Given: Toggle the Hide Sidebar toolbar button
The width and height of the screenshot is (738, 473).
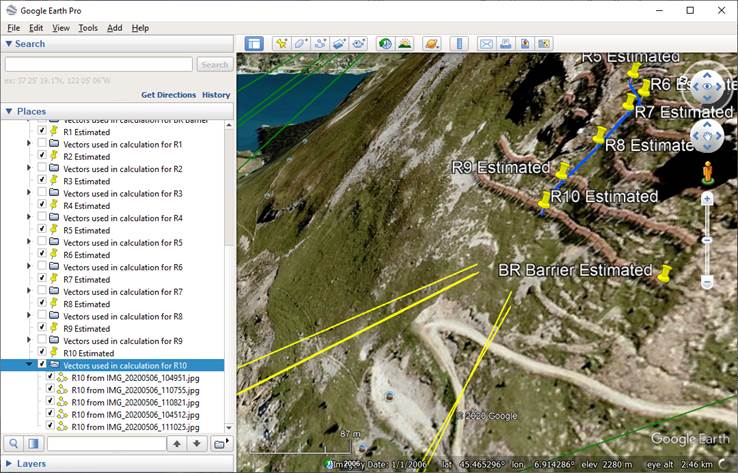Looking at the screenshot, I should (254, 44).
